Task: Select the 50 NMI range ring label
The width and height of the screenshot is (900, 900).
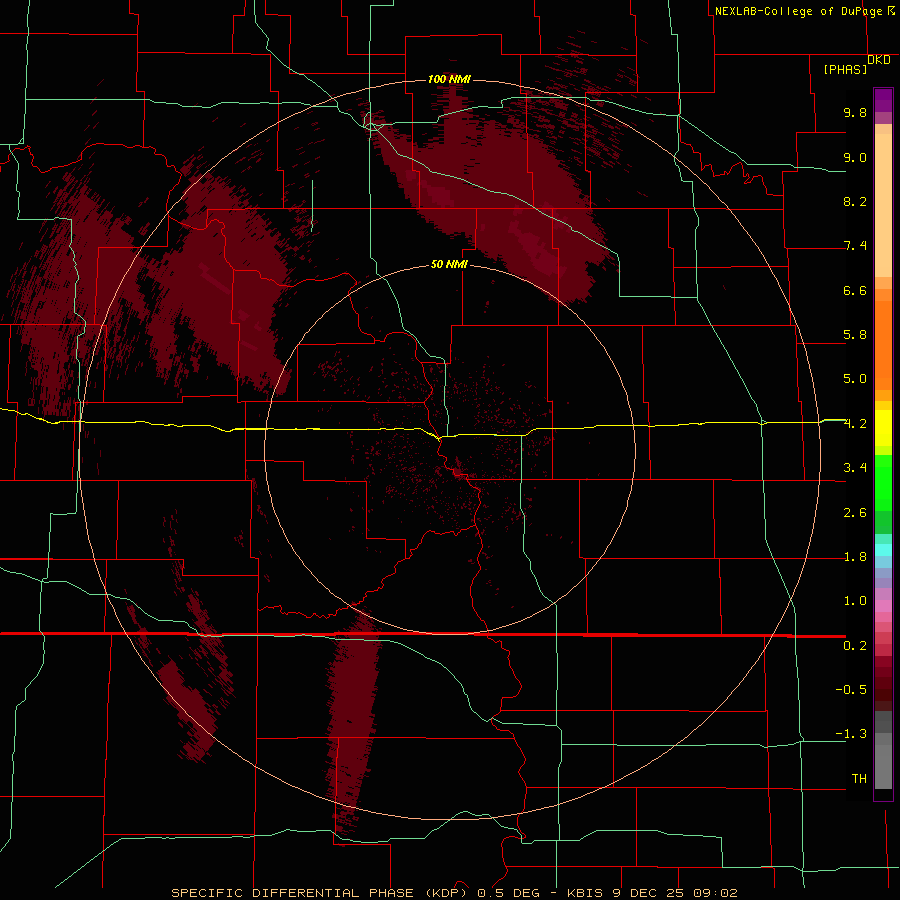Action: 449,264
